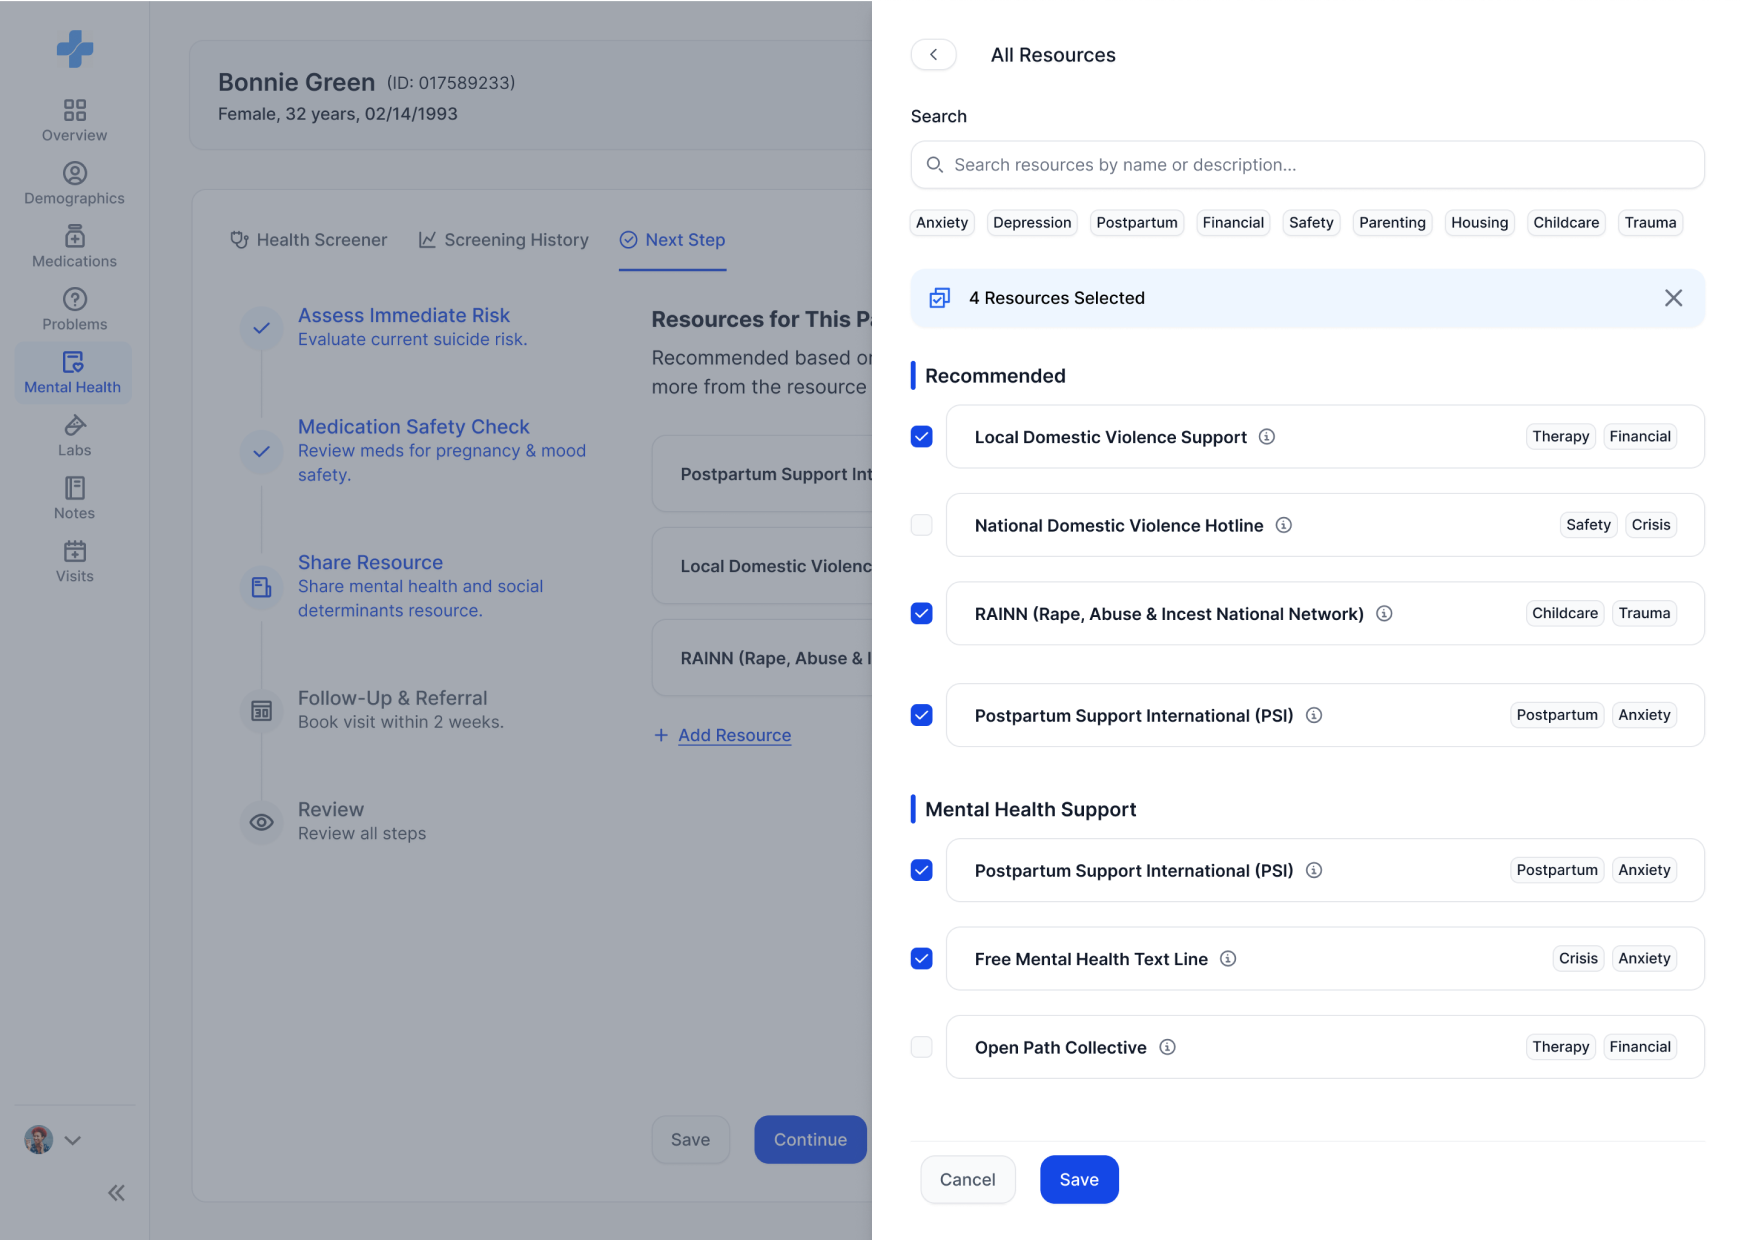The image size is (1744, 1240).
Task: Filter by Trauma chip
Action: (x=1650, y=223)
